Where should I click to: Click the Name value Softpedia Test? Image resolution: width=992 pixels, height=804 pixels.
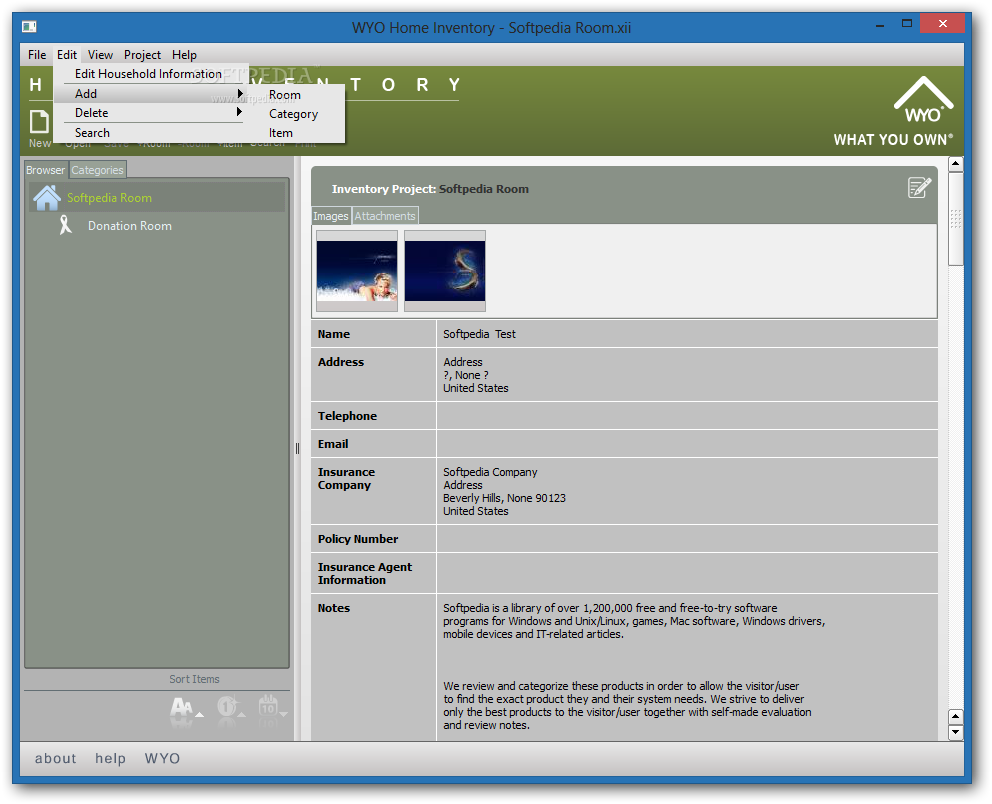tap(479, 334)
